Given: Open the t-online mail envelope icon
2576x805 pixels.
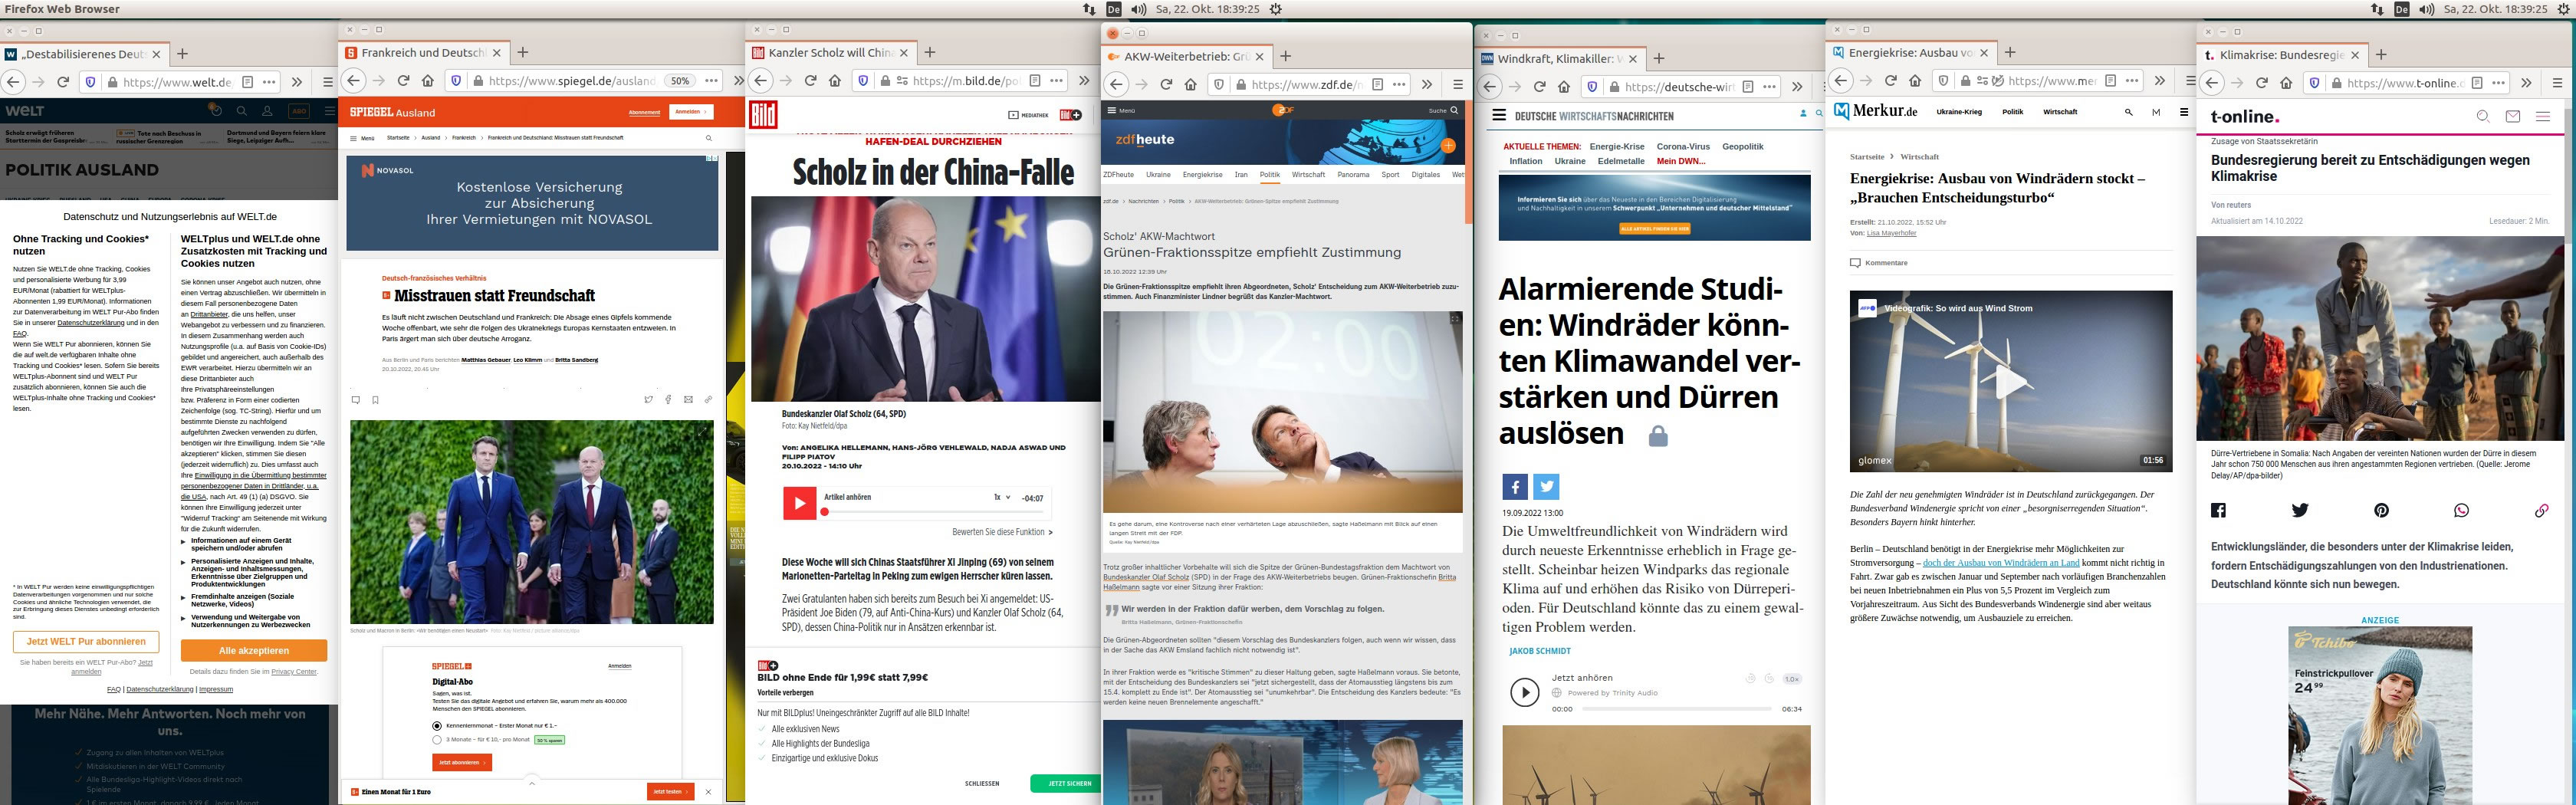Looking at the screenshot, I should pos(2513,117).
